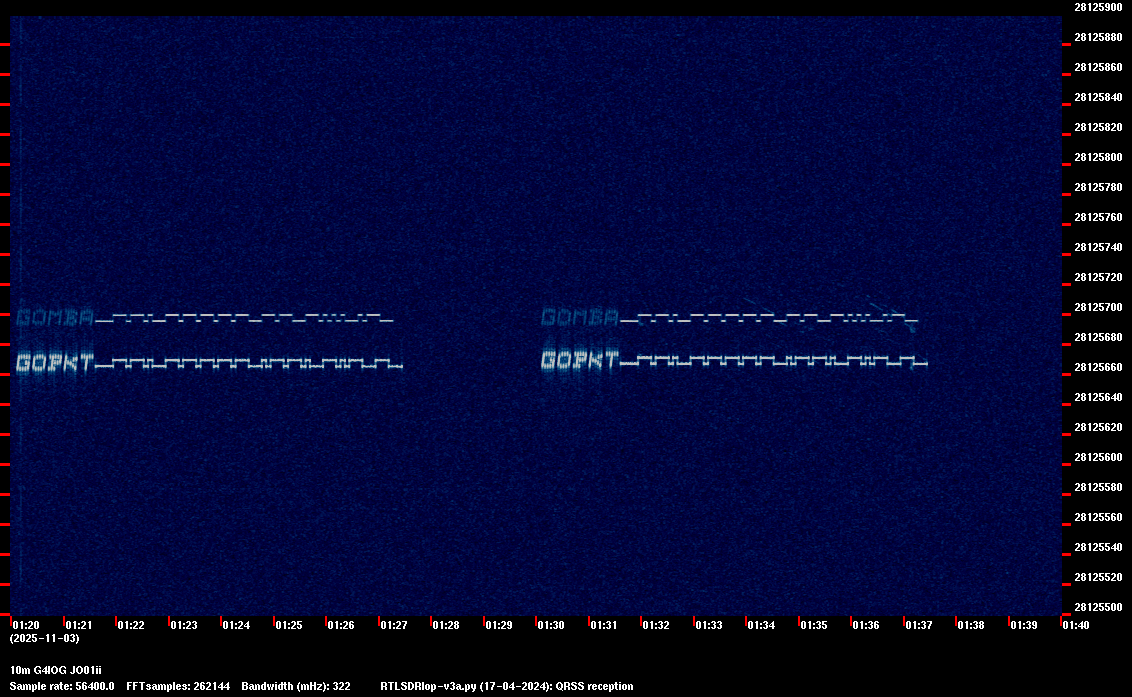
Task: Click the RTLSDRlop-v3a.py QRSS reception text
Action: [507, 686]
